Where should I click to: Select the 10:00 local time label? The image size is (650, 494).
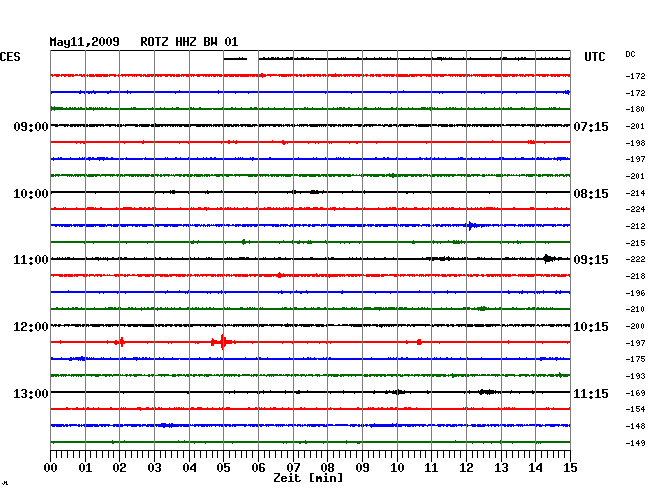point(31,194)
